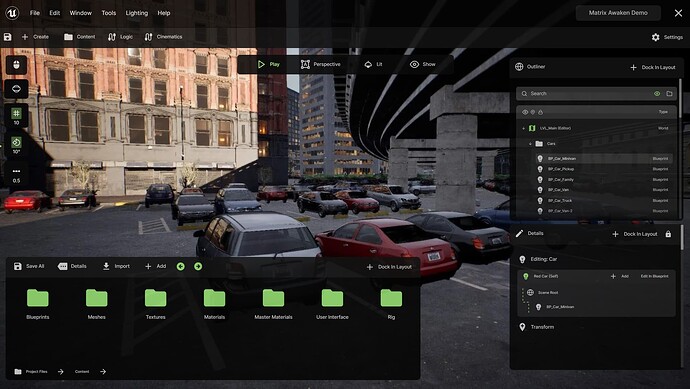Screen dimensions: 690x389
Task: Open the Content toolbar button
Action: point(80,37)
